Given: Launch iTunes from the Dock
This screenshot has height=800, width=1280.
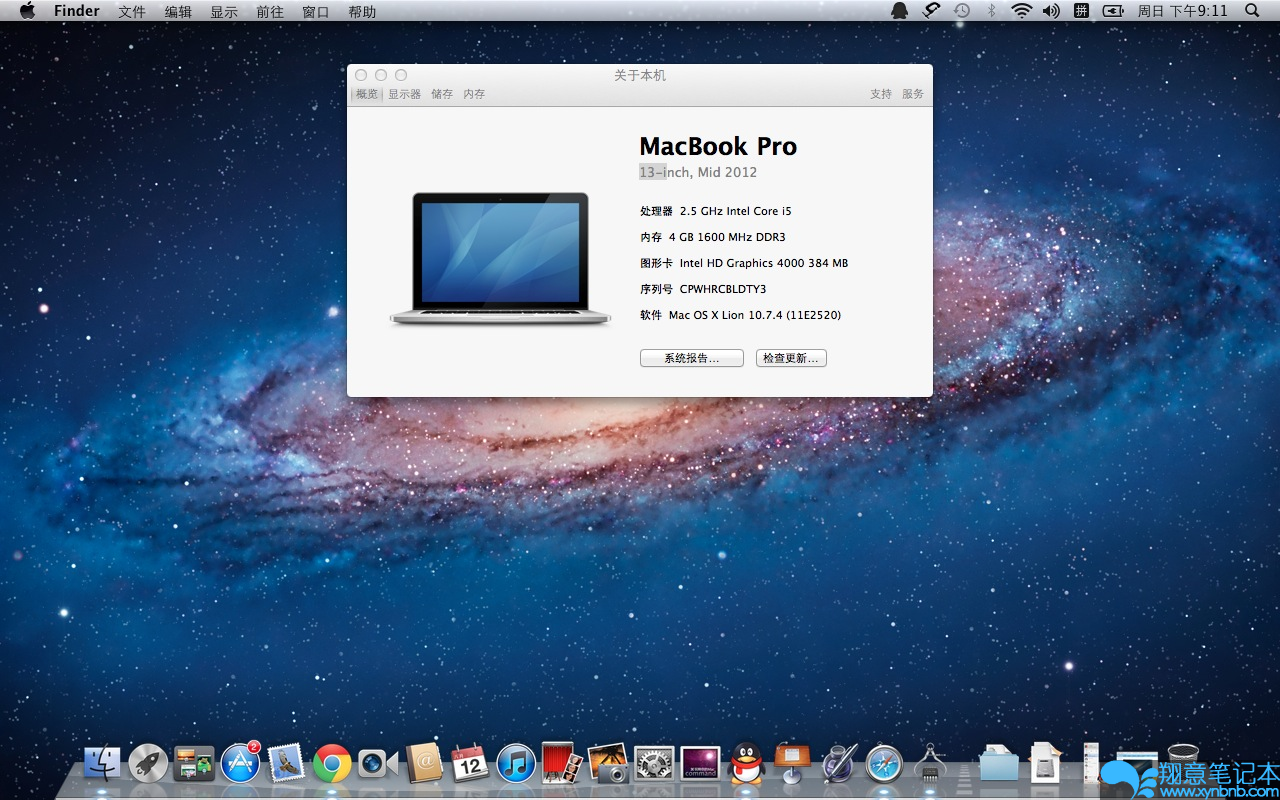Looking at the screenshot, I should 516,763.
